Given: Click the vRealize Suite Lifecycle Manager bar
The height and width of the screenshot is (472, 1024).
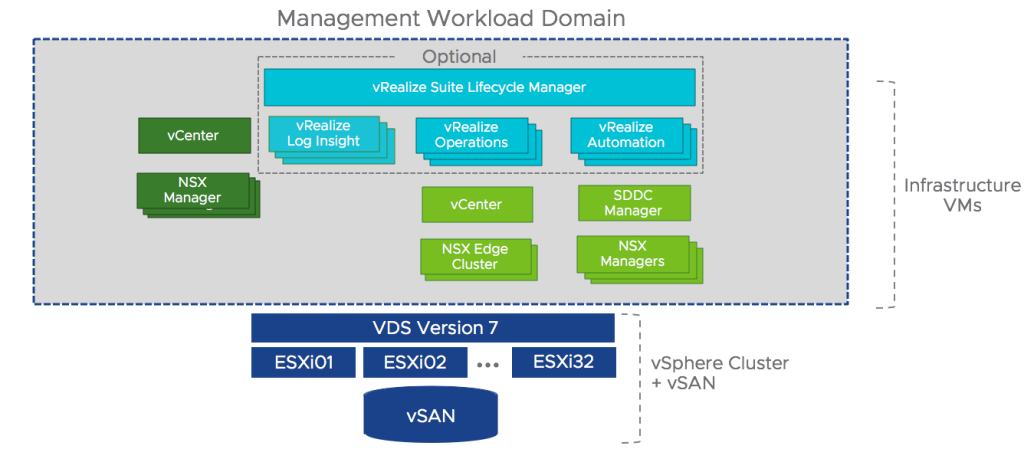Looking at the screenshot, I should tap(479, 87).
